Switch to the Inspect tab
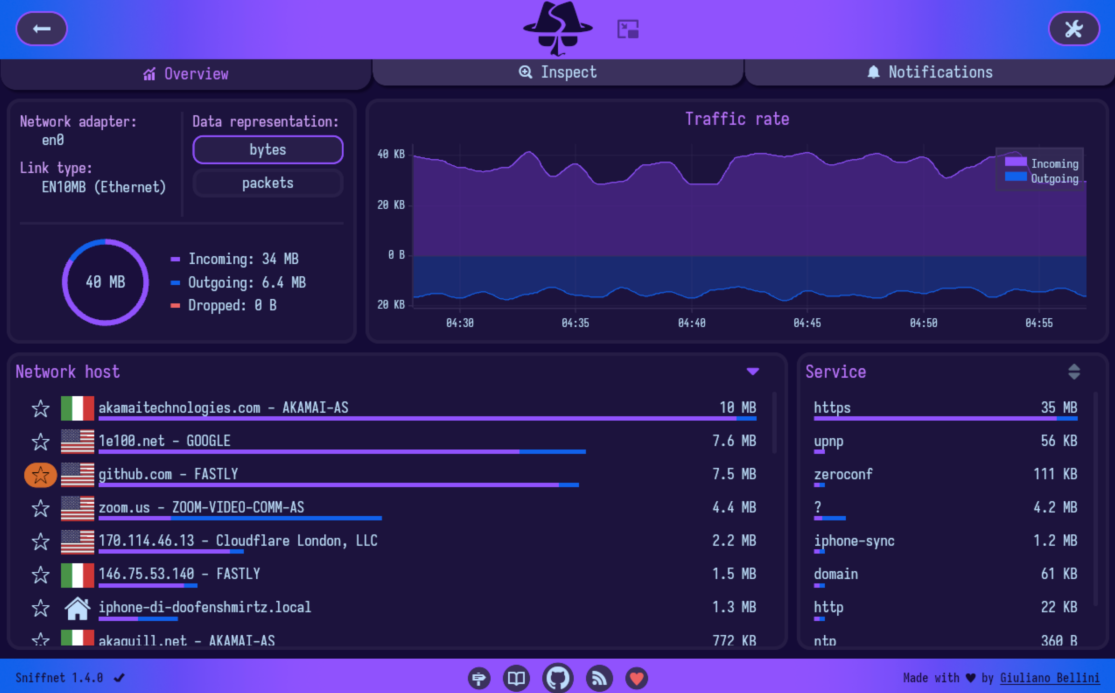 point(558,72)
